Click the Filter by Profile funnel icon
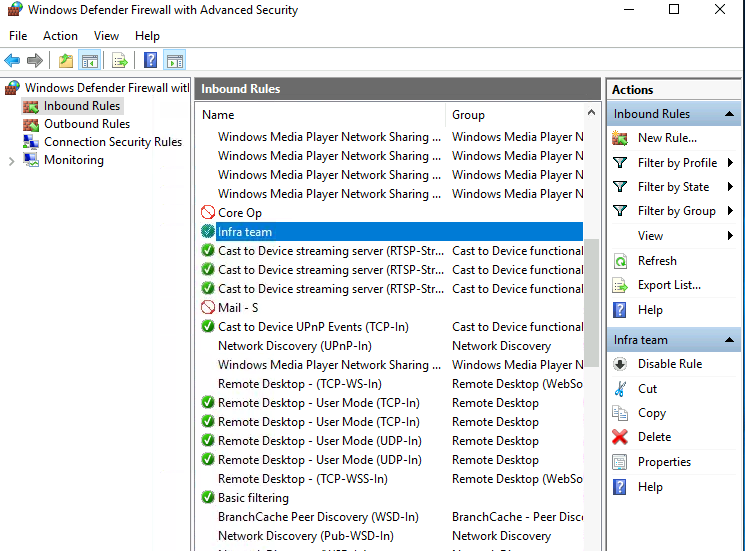This screenshot has width=745, height=551. point(620,163)
